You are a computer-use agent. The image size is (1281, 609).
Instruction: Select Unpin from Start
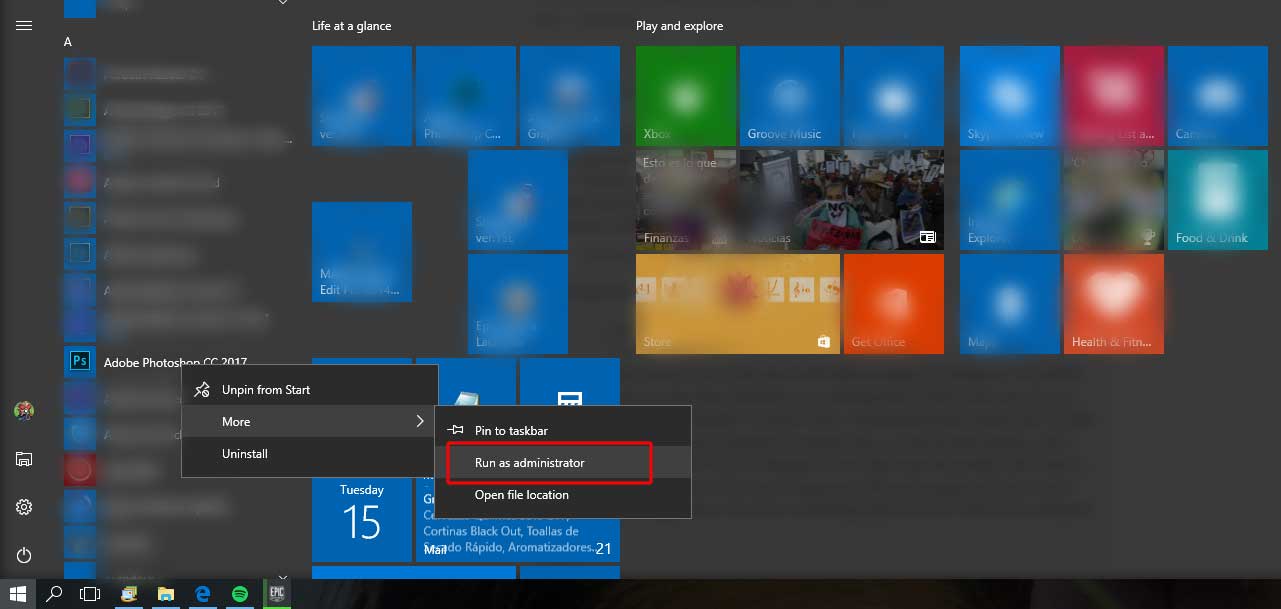pos(309,390)
